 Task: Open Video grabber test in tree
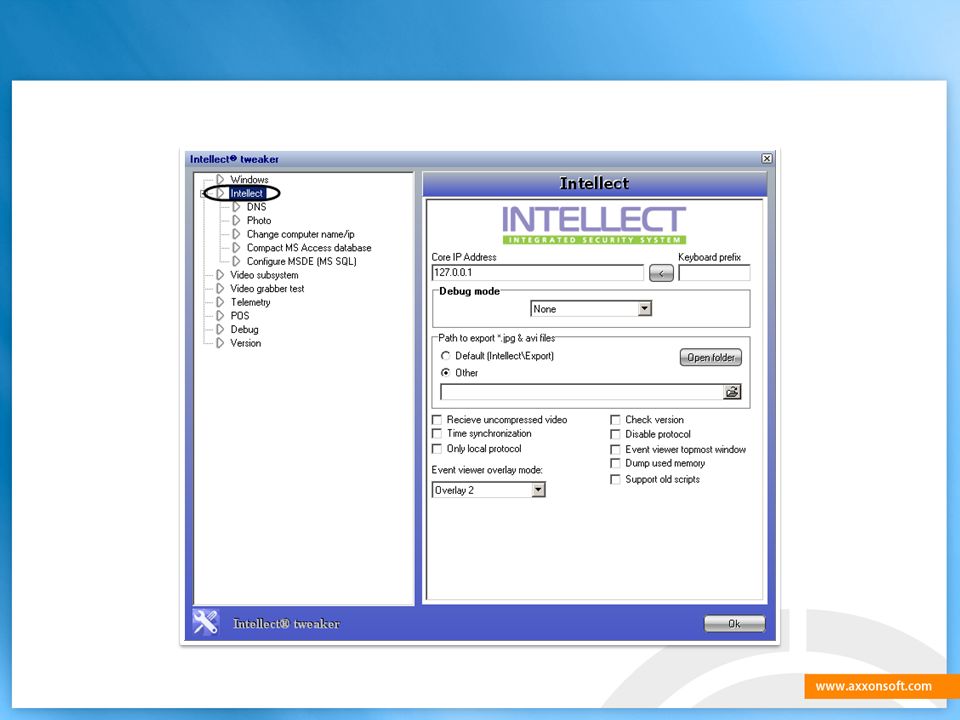click(x=267, y=288)
